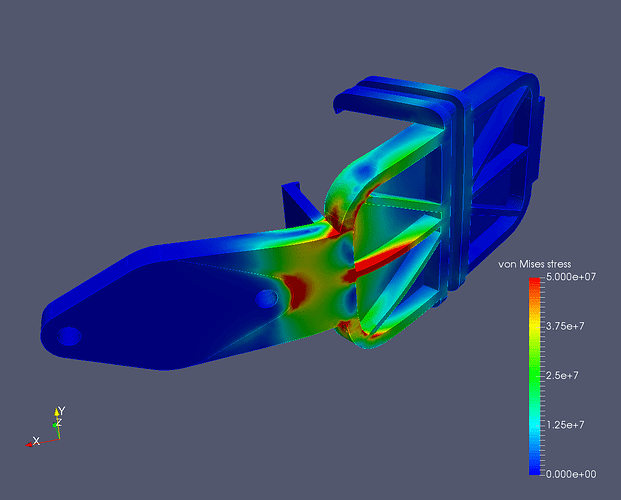Click the von Mises stress color legend bar

[x=534, y=376]
